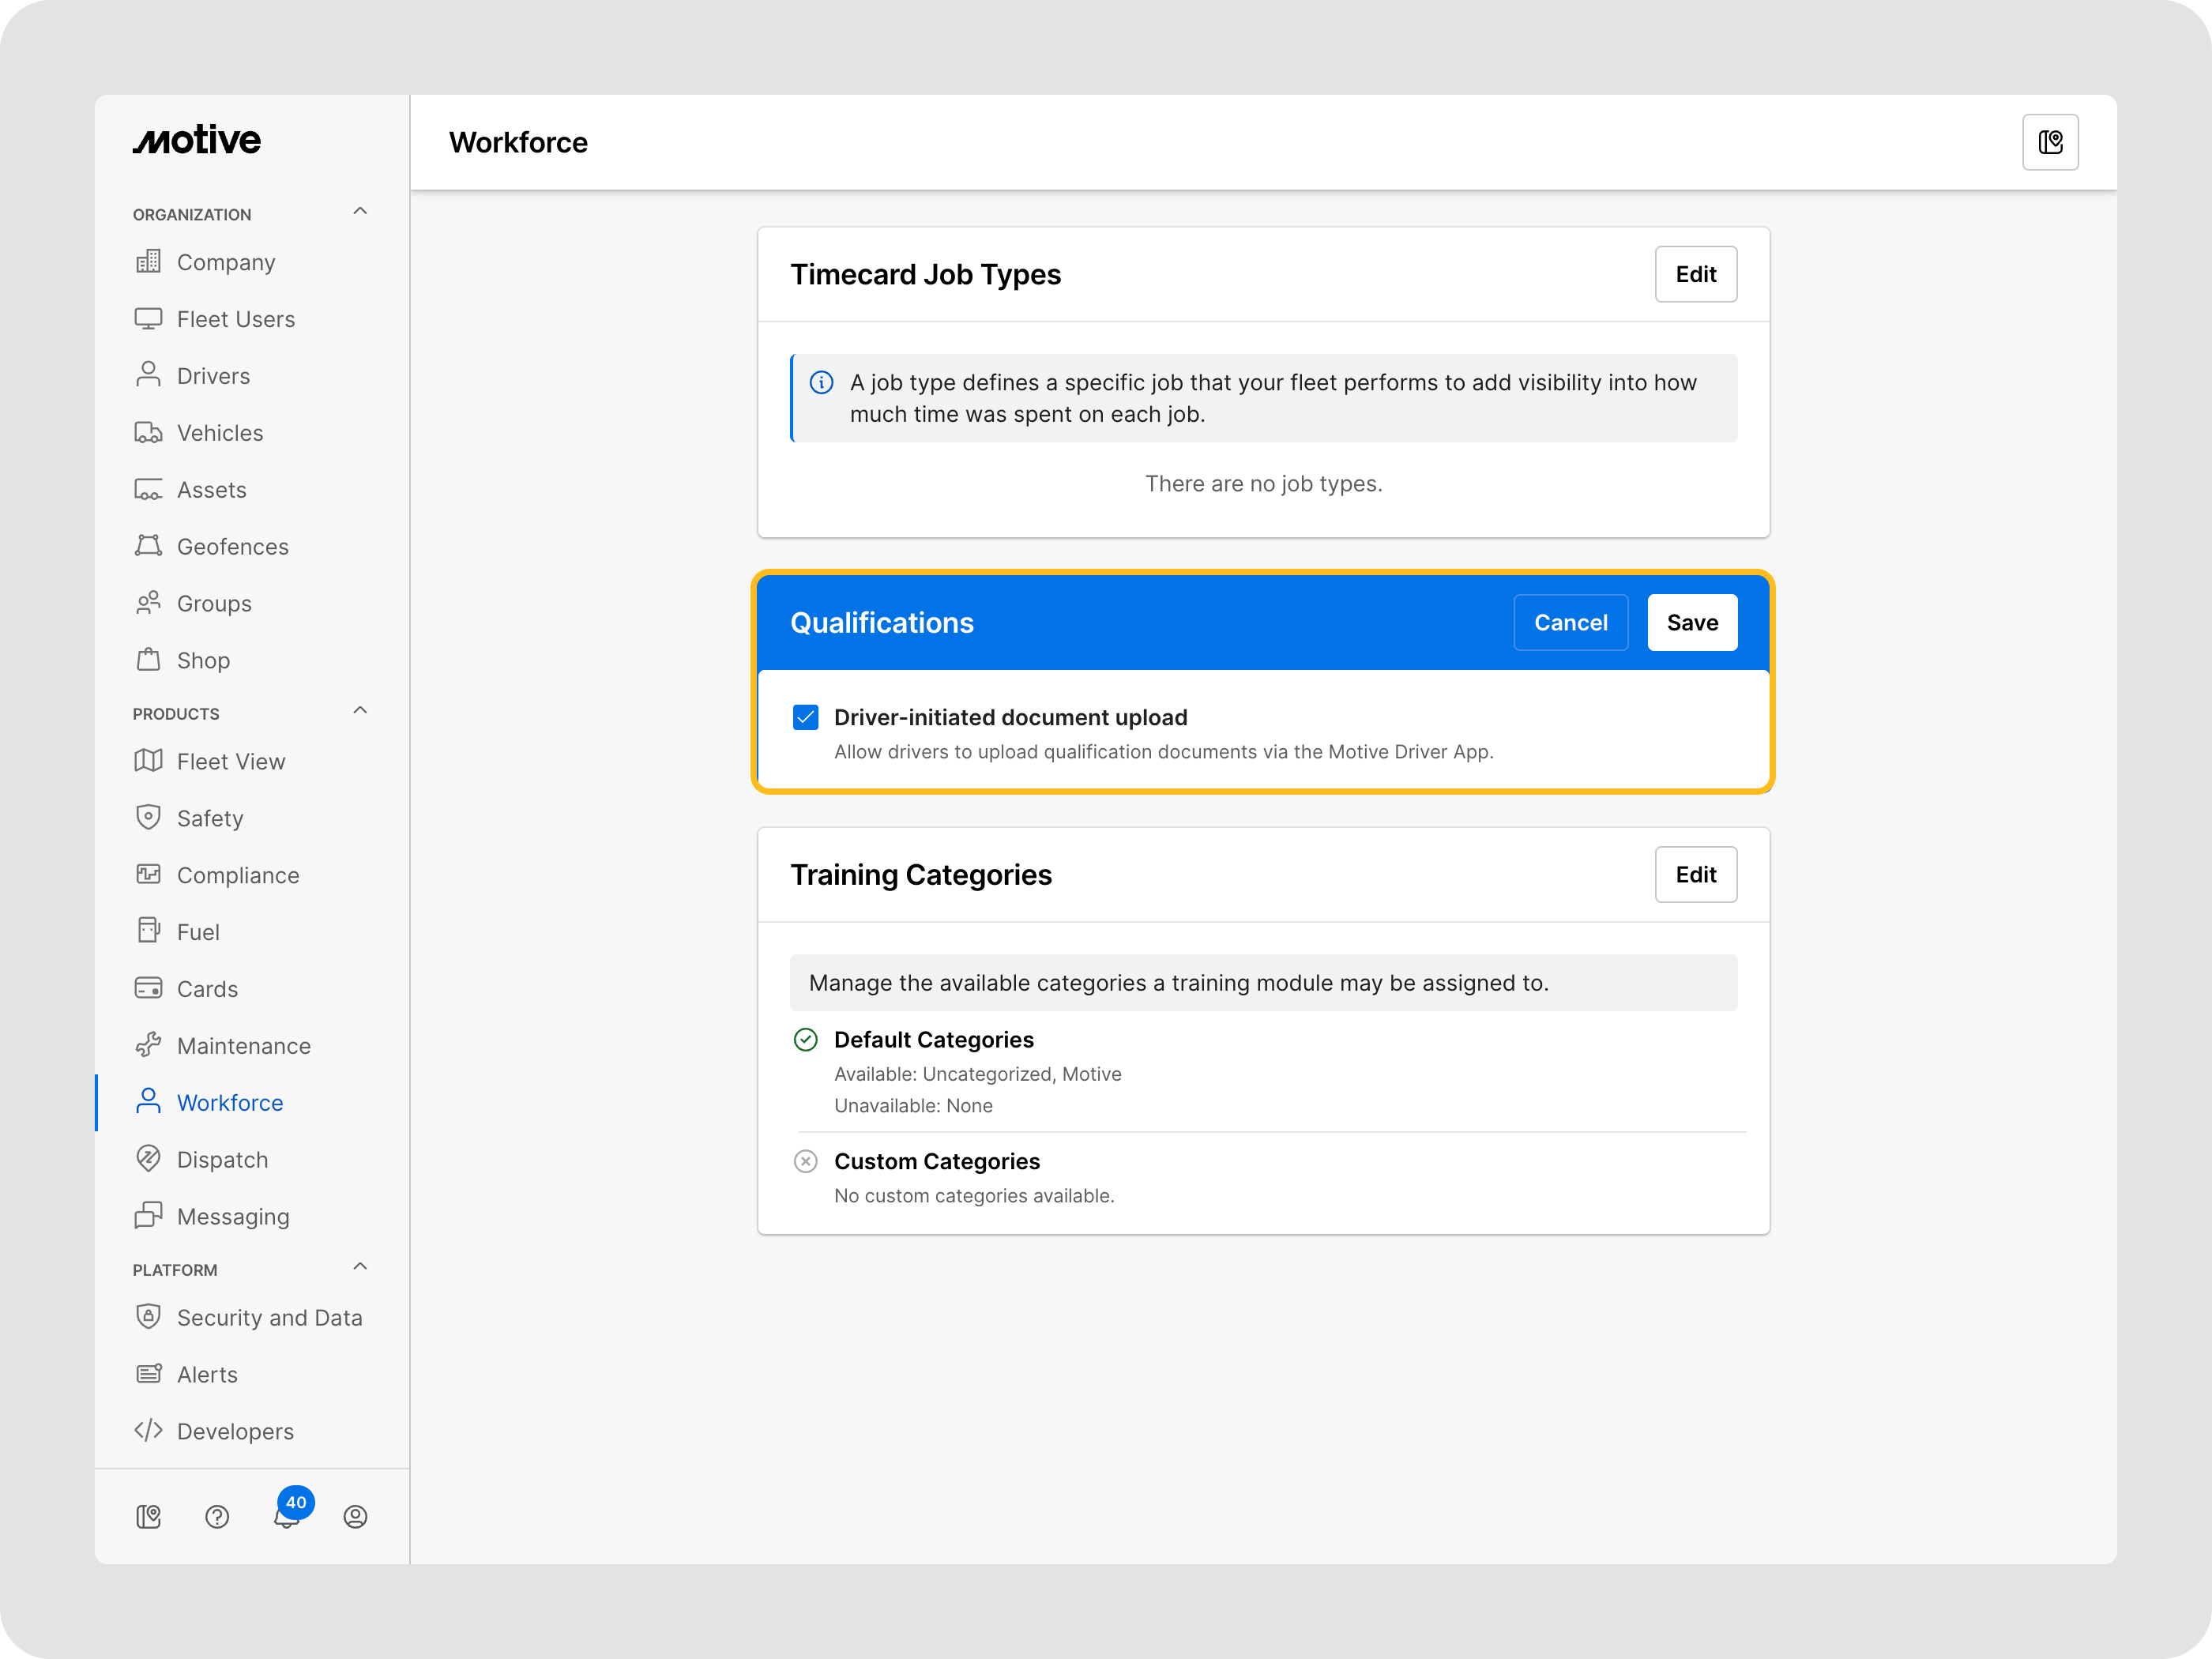The width and height of the screenshot is (2212, 1659).
Task: Open the user profile icon
Action: tap(355, 1517)
